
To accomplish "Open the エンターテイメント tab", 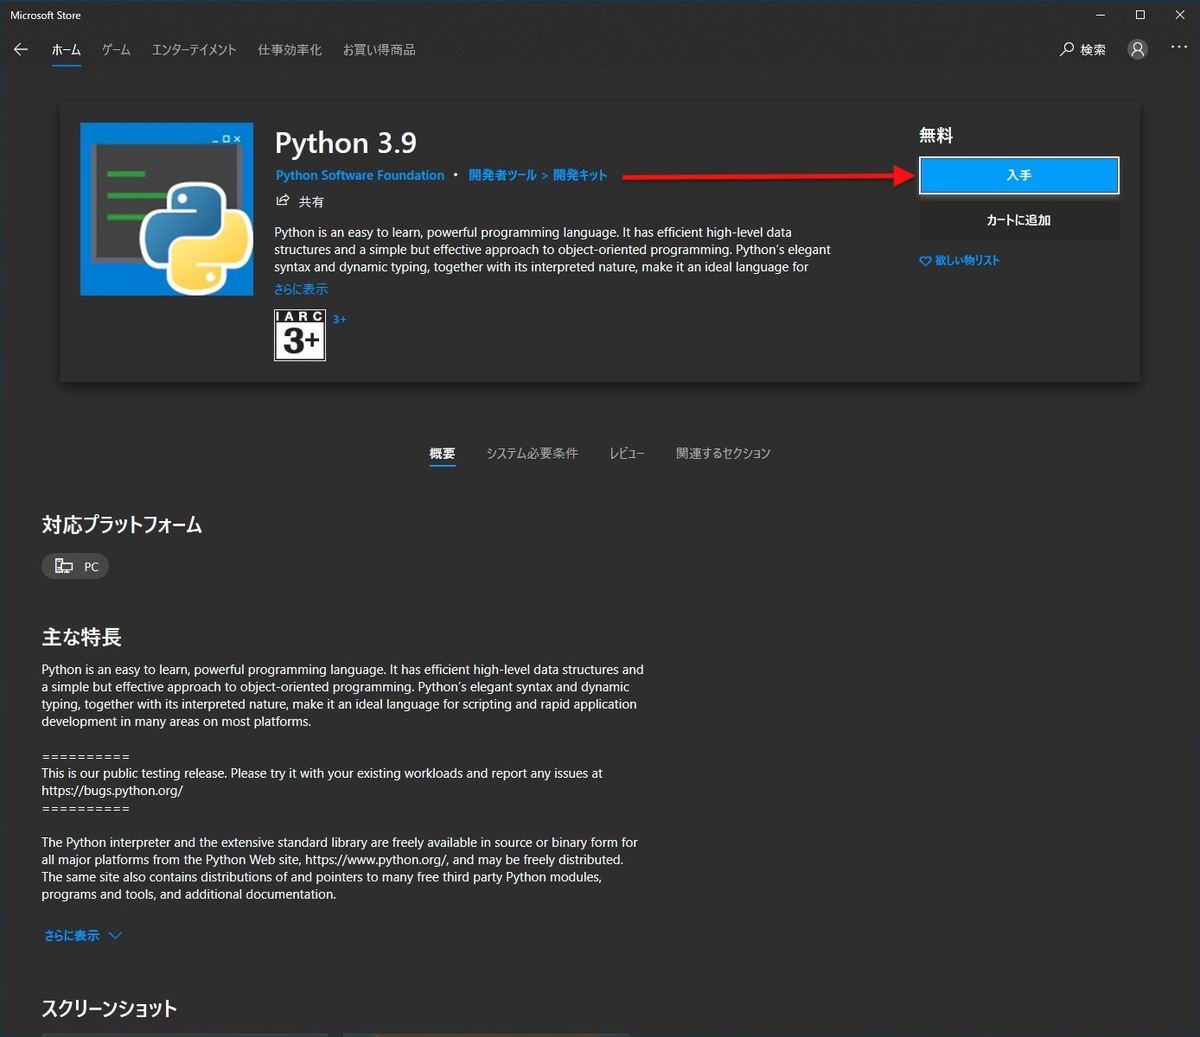I will (x=194, y=49).
